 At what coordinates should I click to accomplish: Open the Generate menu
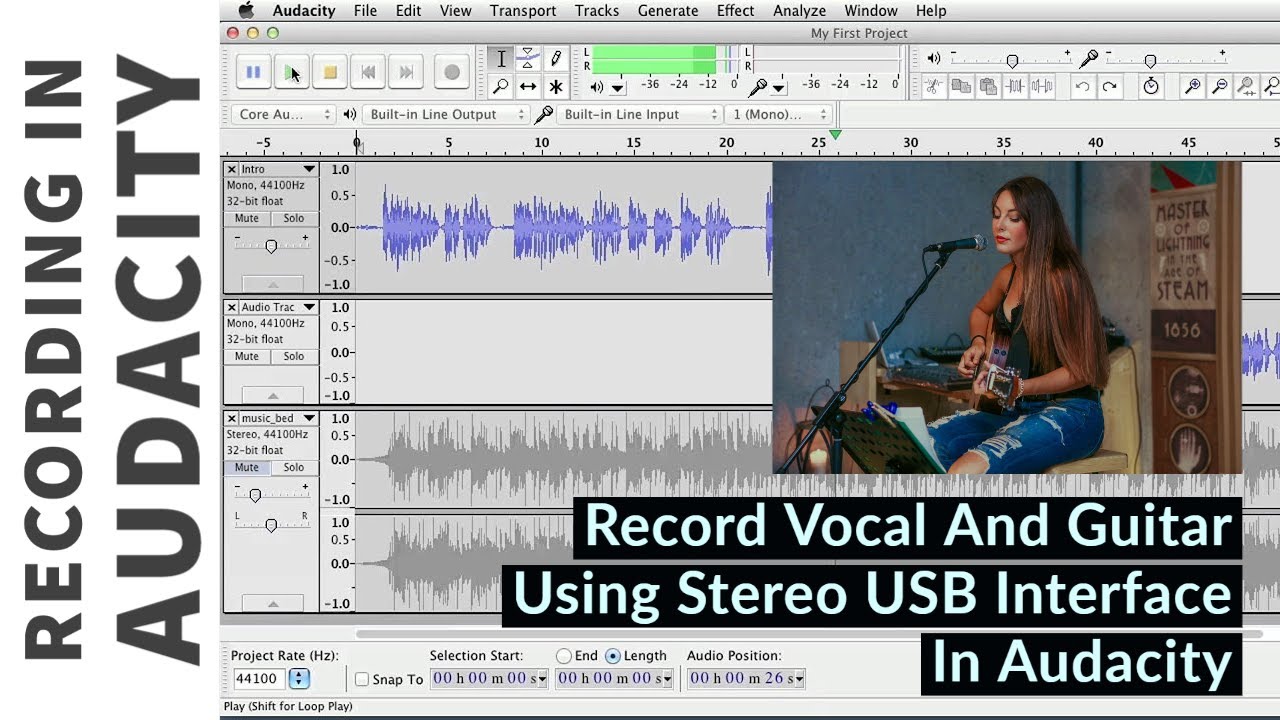[x=668, y=11]
